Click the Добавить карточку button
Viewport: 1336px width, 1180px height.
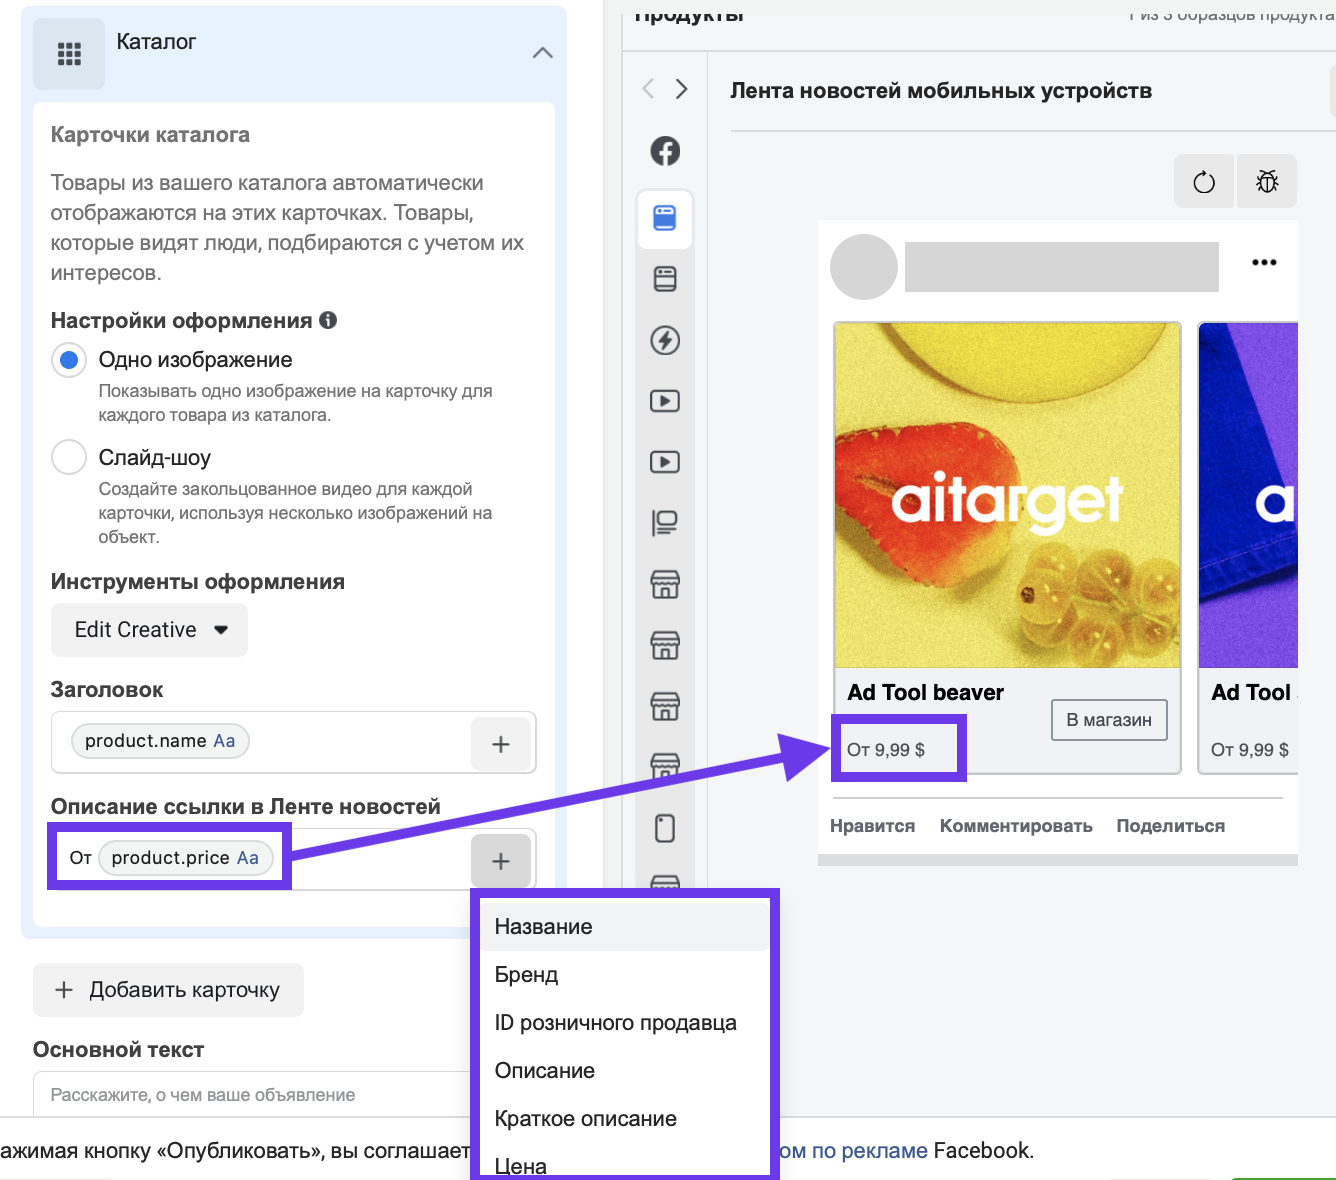pos(168,990)
